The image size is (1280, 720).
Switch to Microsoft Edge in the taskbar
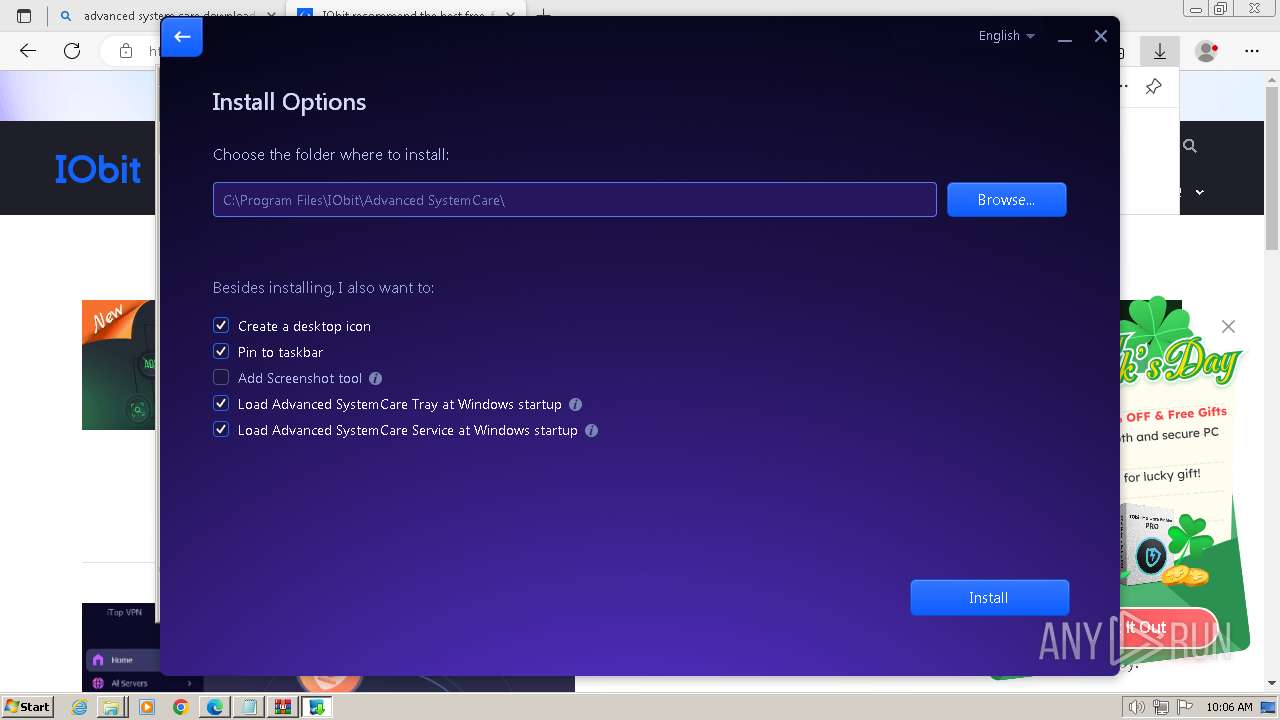pos(215,707)
